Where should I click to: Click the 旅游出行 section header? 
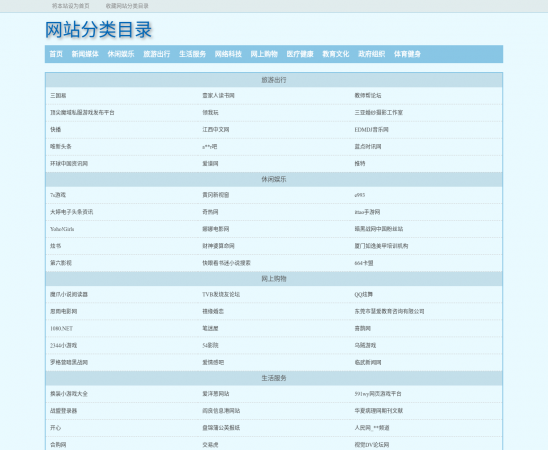click(274, 80)
